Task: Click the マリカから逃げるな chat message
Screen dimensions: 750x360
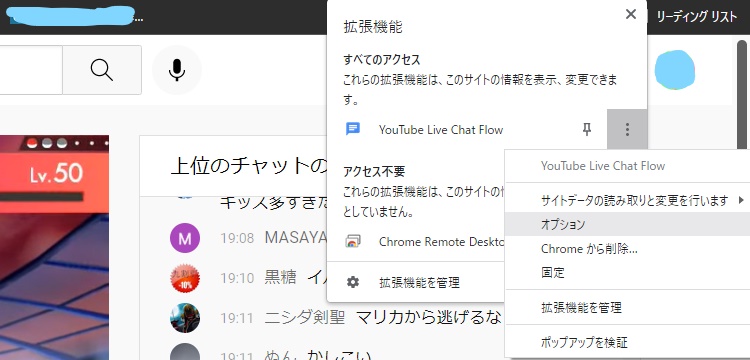Action: click(429, 317)
